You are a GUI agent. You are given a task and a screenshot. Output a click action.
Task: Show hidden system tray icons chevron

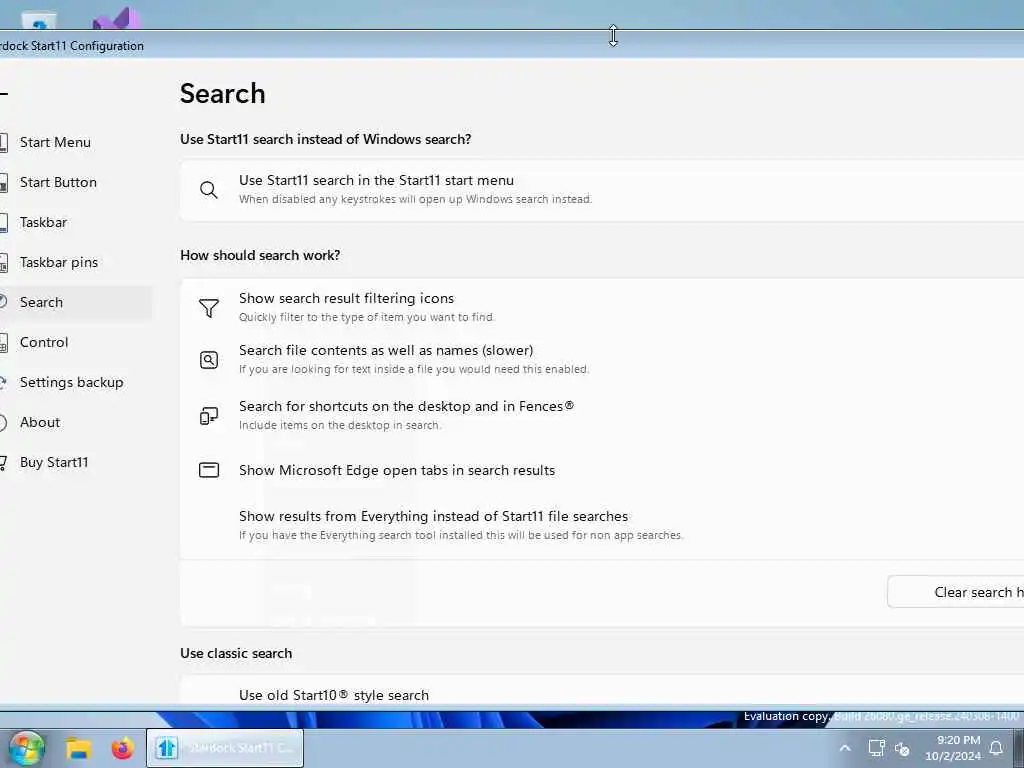845,748
